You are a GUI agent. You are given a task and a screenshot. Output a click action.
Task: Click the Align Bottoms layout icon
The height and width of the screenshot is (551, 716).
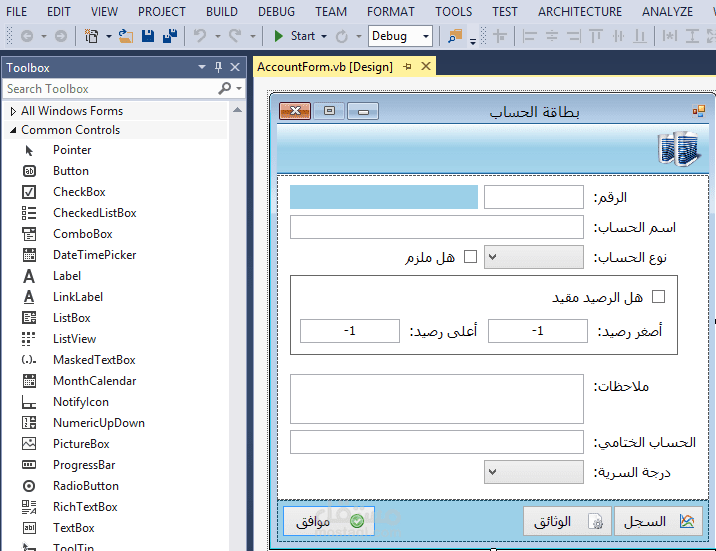pos(640,36)
